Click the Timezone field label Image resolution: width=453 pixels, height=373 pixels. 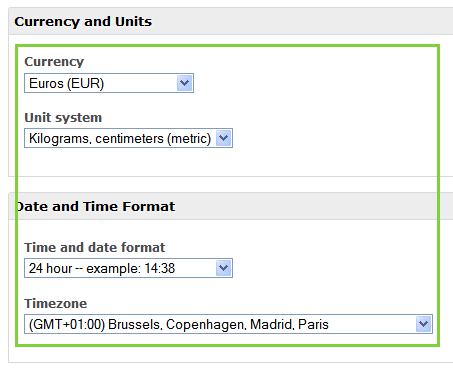(x=56, y=304)
